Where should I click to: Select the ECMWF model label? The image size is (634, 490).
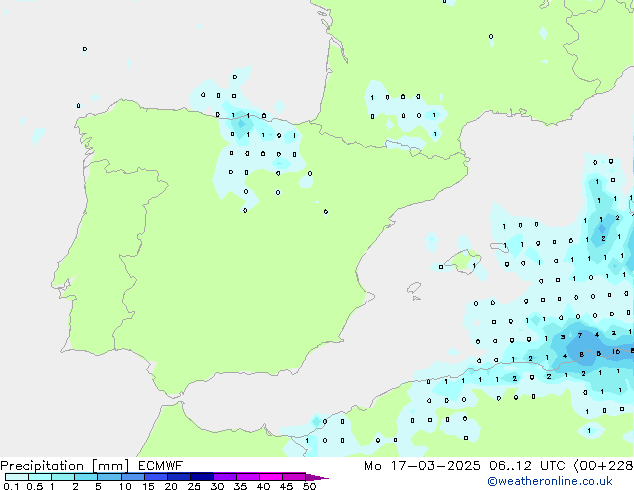(x=161, y=466)
